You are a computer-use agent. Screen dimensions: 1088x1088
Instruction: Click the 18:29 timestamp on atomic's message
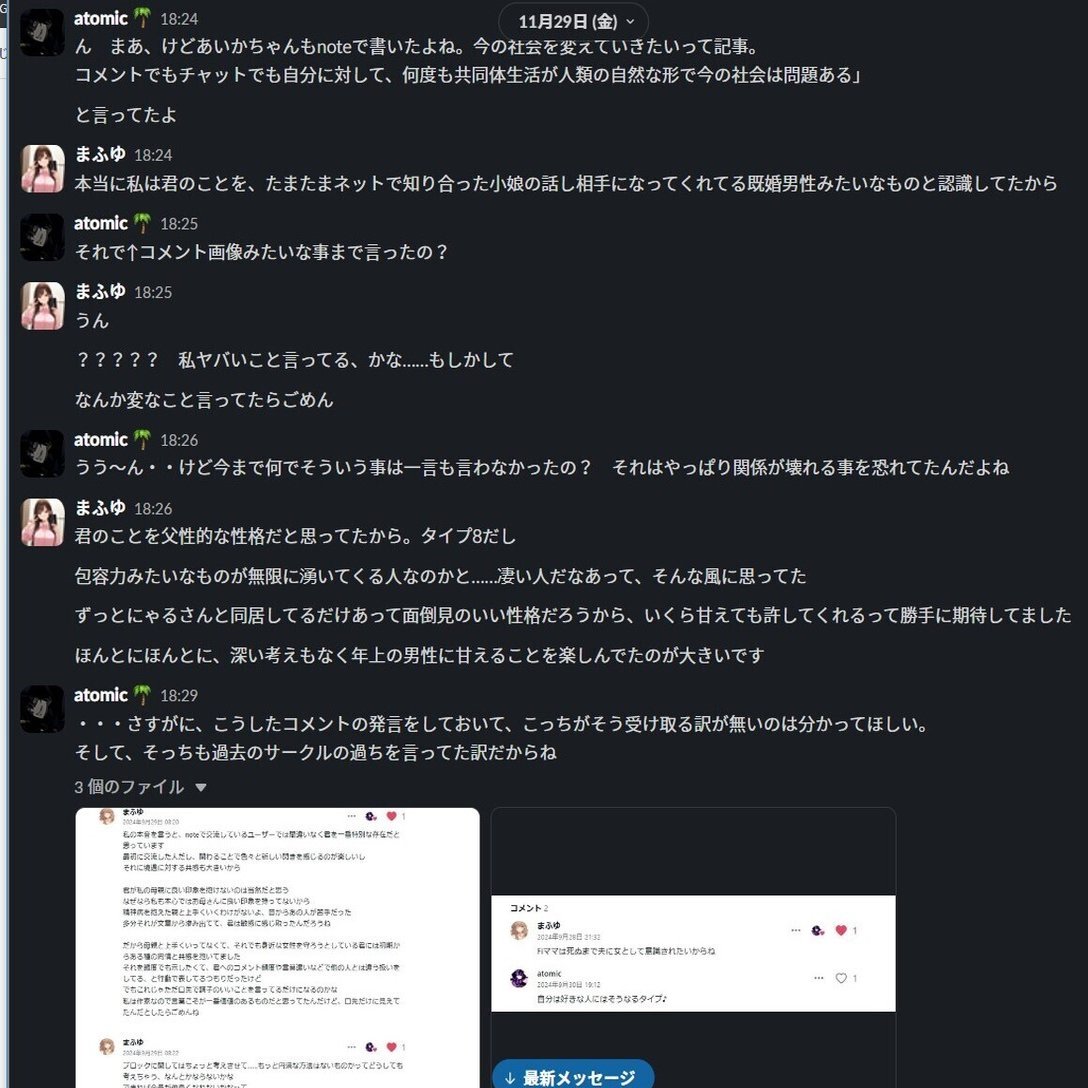[x=179, y=695]
